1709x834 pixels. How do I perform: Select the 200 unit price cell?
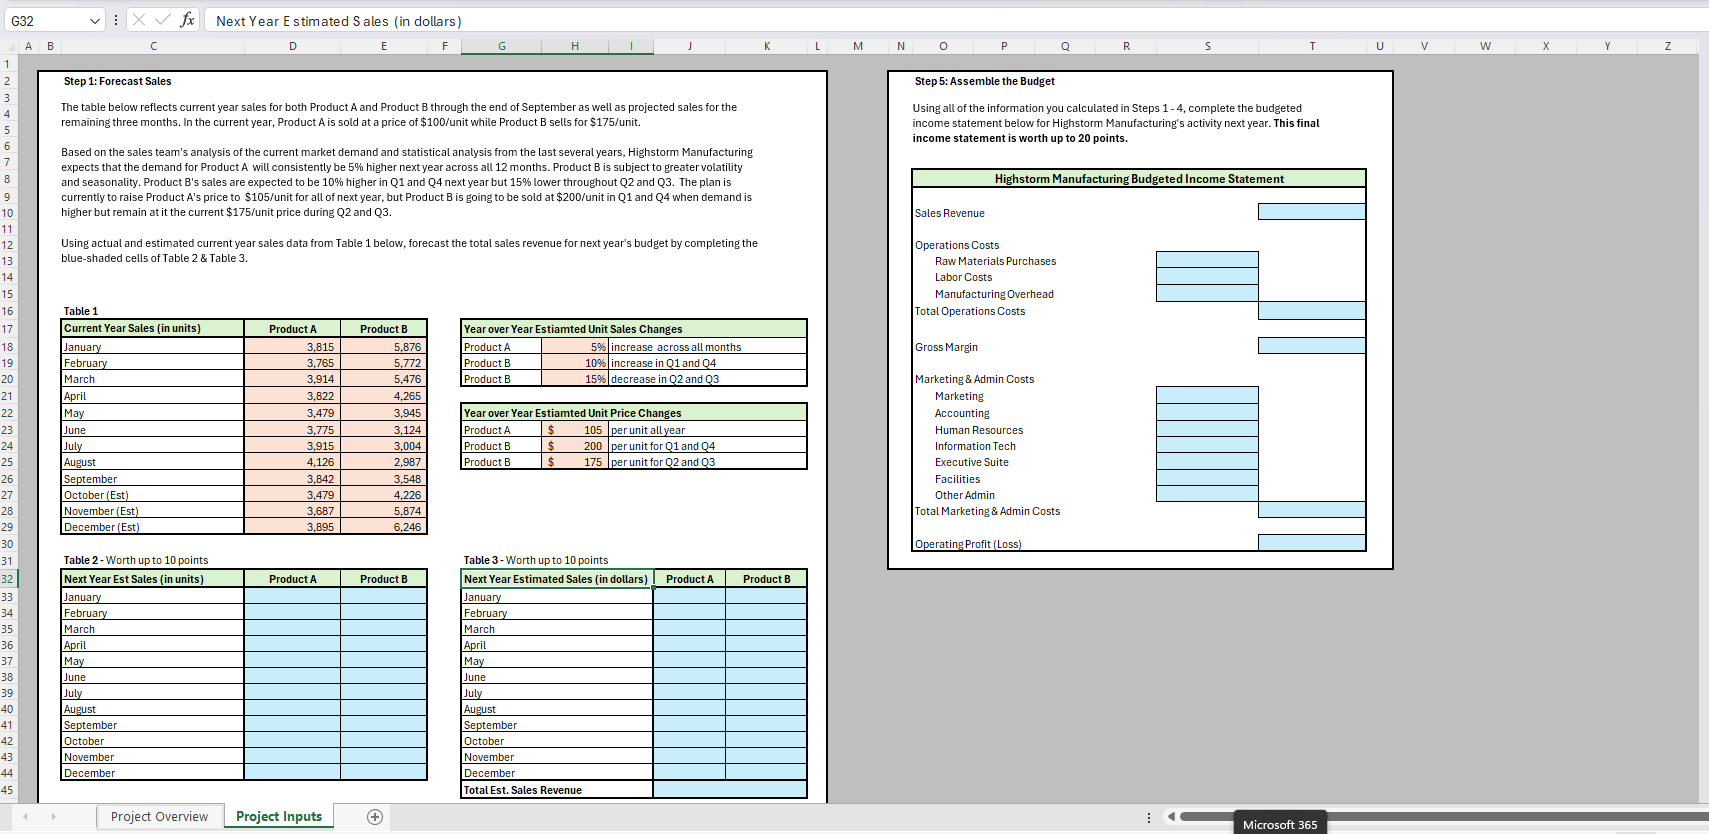(575, 446)
